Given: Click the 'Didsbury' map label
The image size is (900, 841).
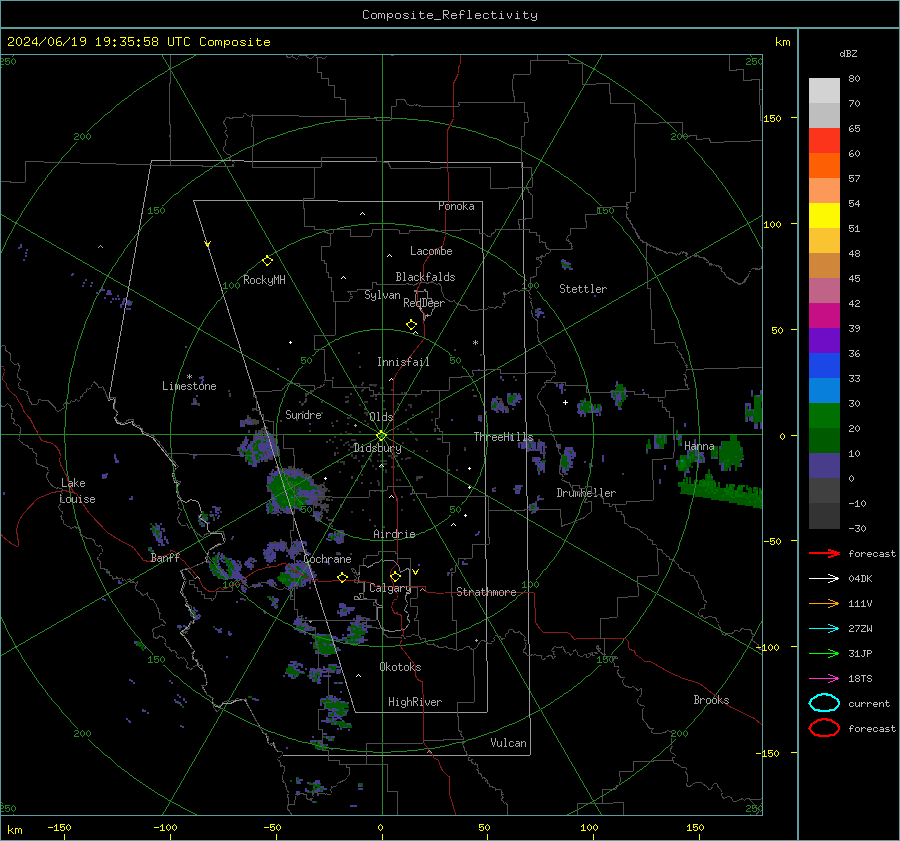Looking at the screenshot, I should (x=377, y=448).
